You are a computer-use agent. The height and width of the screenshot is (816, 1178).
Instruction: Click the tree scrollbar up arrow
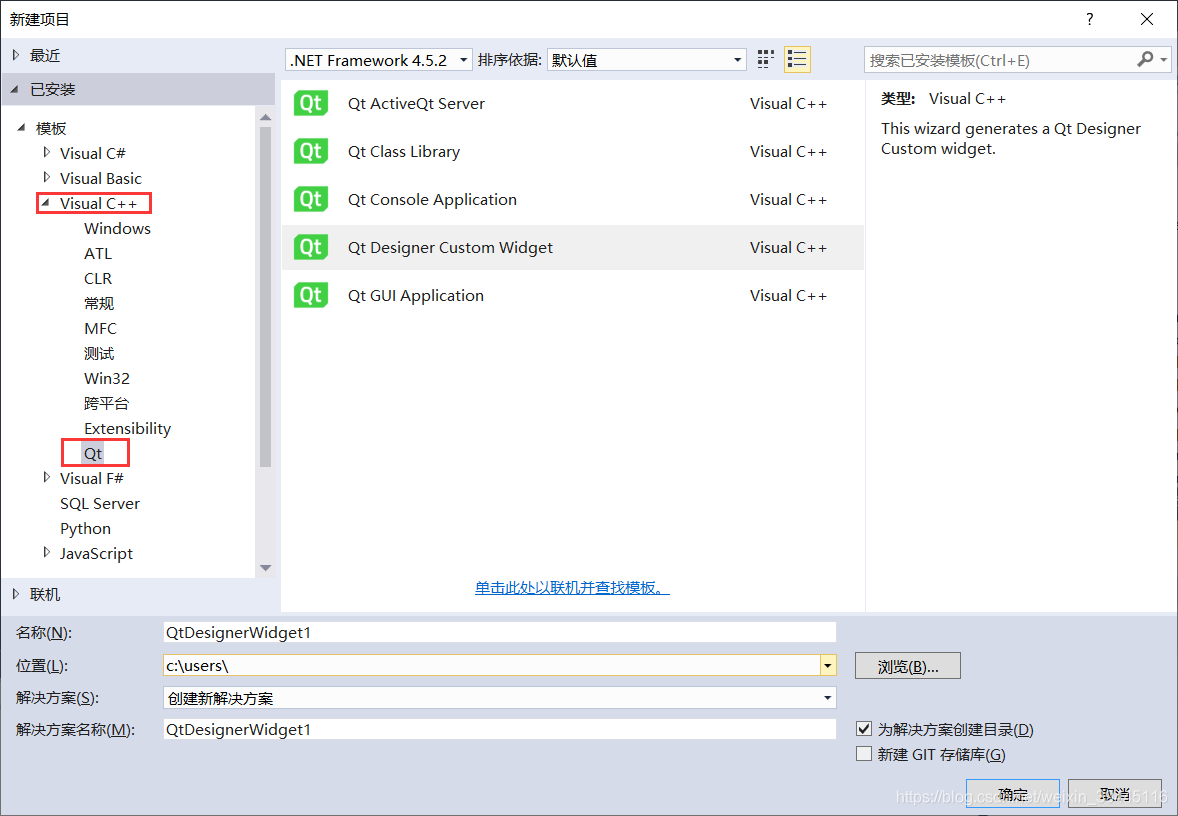[x=265, y=117]
